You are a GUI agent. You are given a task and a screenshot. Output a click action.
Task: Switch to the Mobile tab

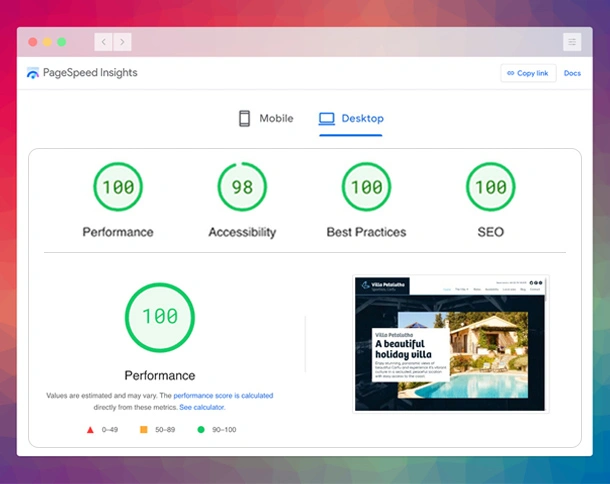click(x=266, y=119)
